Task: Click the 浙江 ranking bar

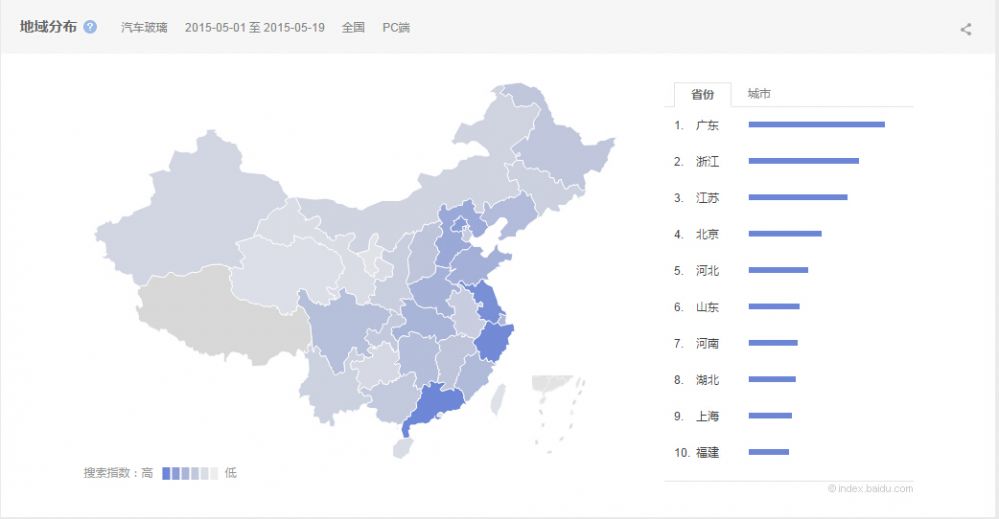Action: click(x=803, y=161)
